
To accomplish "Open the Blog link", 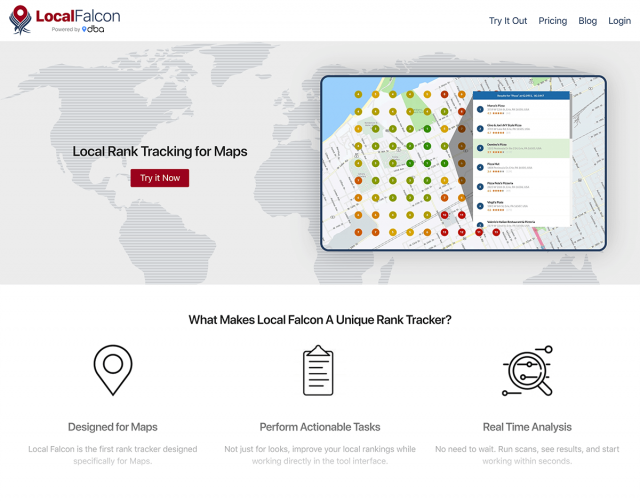I will pos(587,21).
